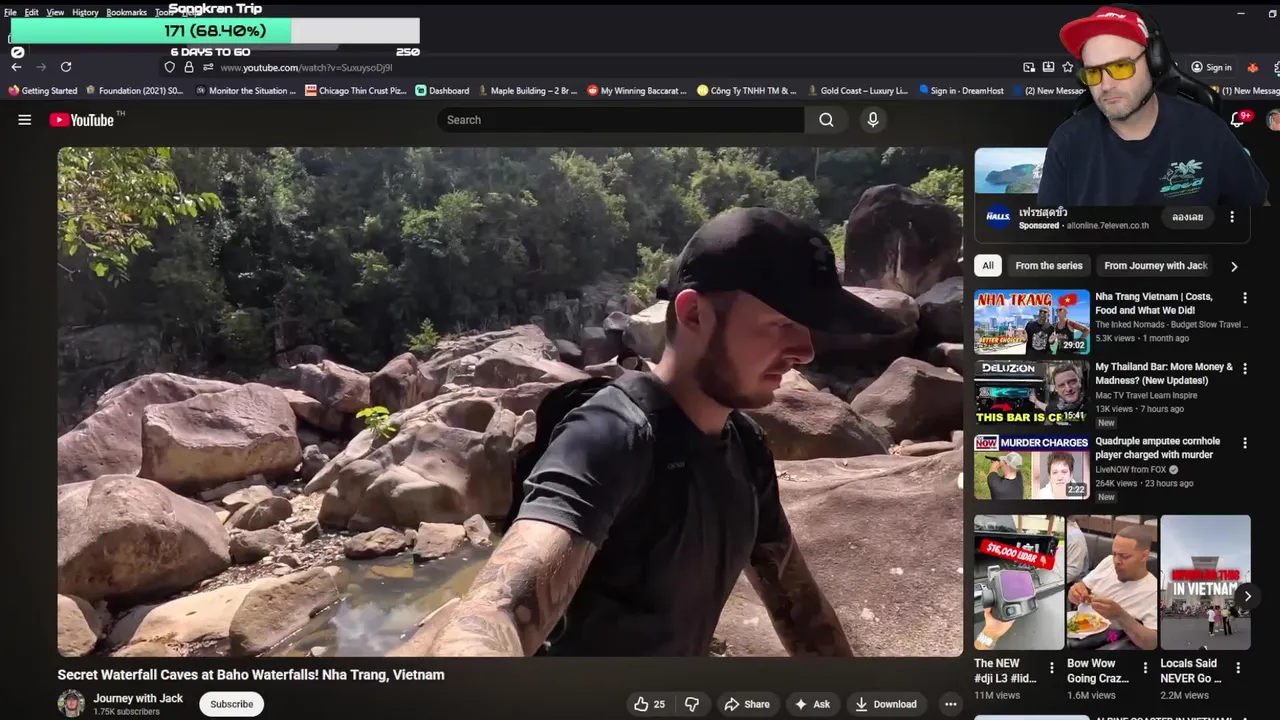
Task: Open Locals Said NEVER Go short thumbnail
Action: coord(1205,582)
